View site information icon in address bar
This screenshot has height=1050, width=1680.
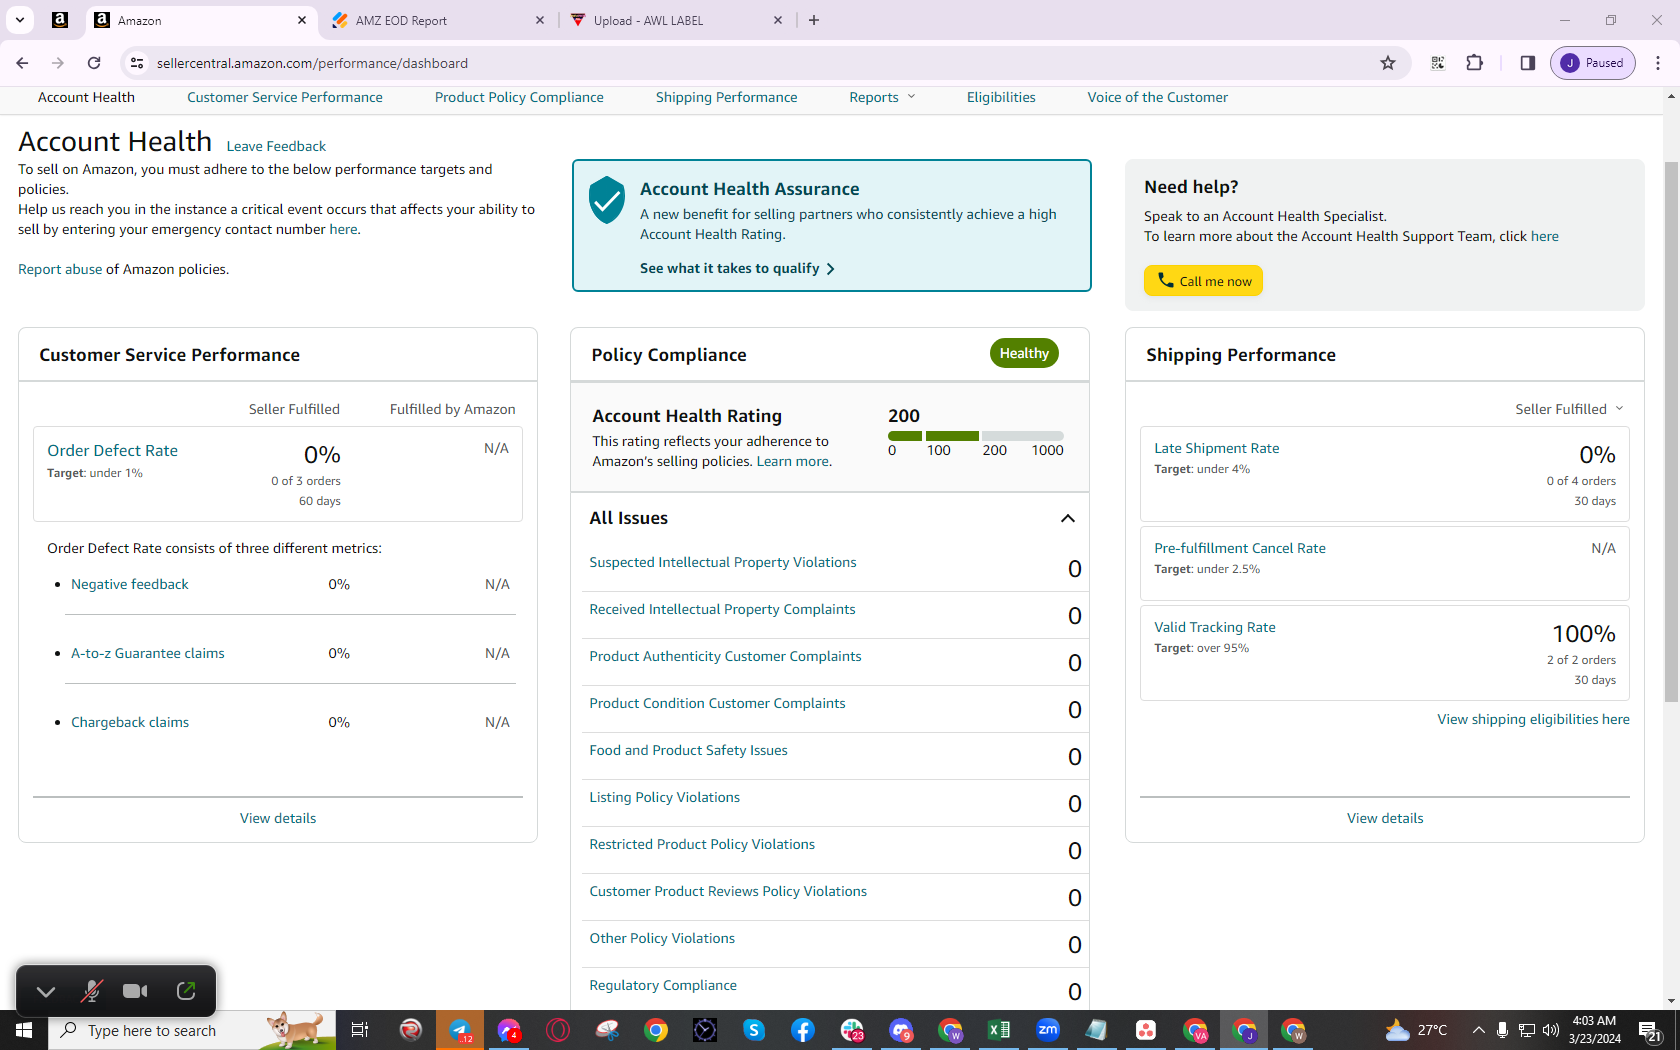pos(137,63)
